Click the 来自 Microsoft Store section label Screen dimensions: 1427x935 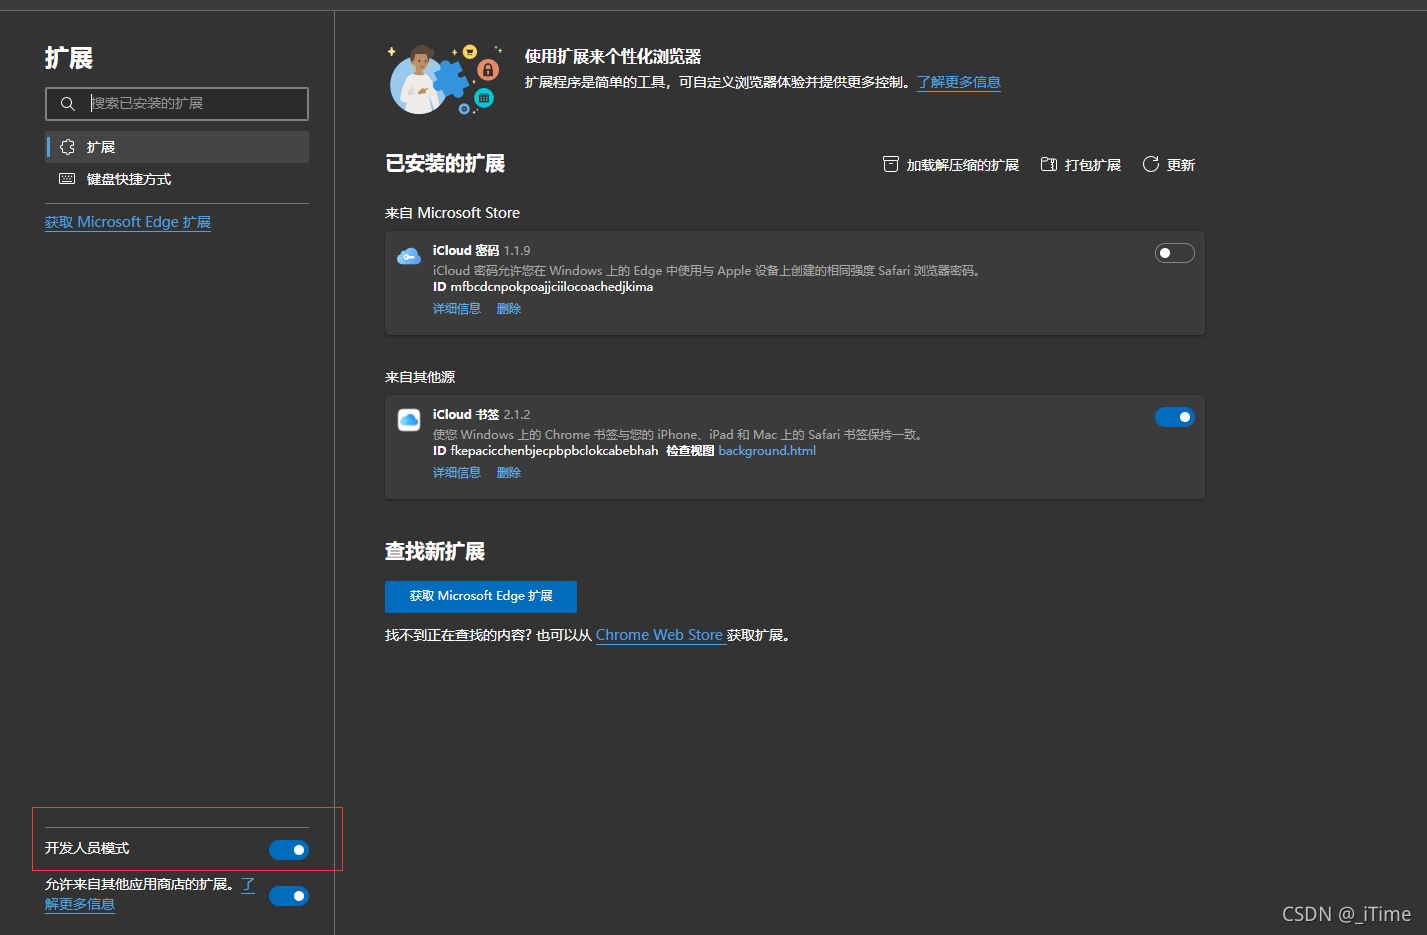(x=452, y=213)
